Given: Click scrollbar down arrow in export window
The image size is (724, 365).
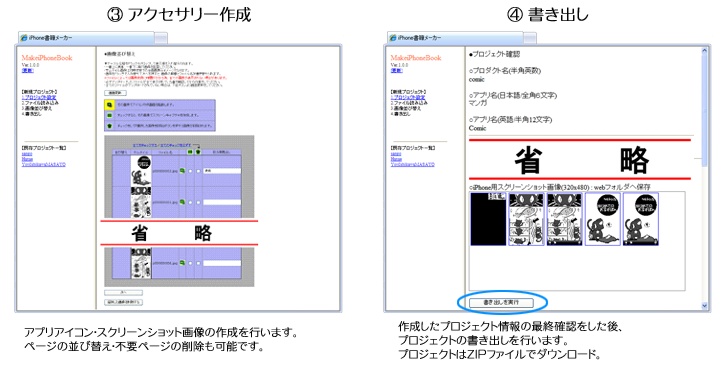Looking at the screenshot, I should pyautogui.click(x=704, y=305).
